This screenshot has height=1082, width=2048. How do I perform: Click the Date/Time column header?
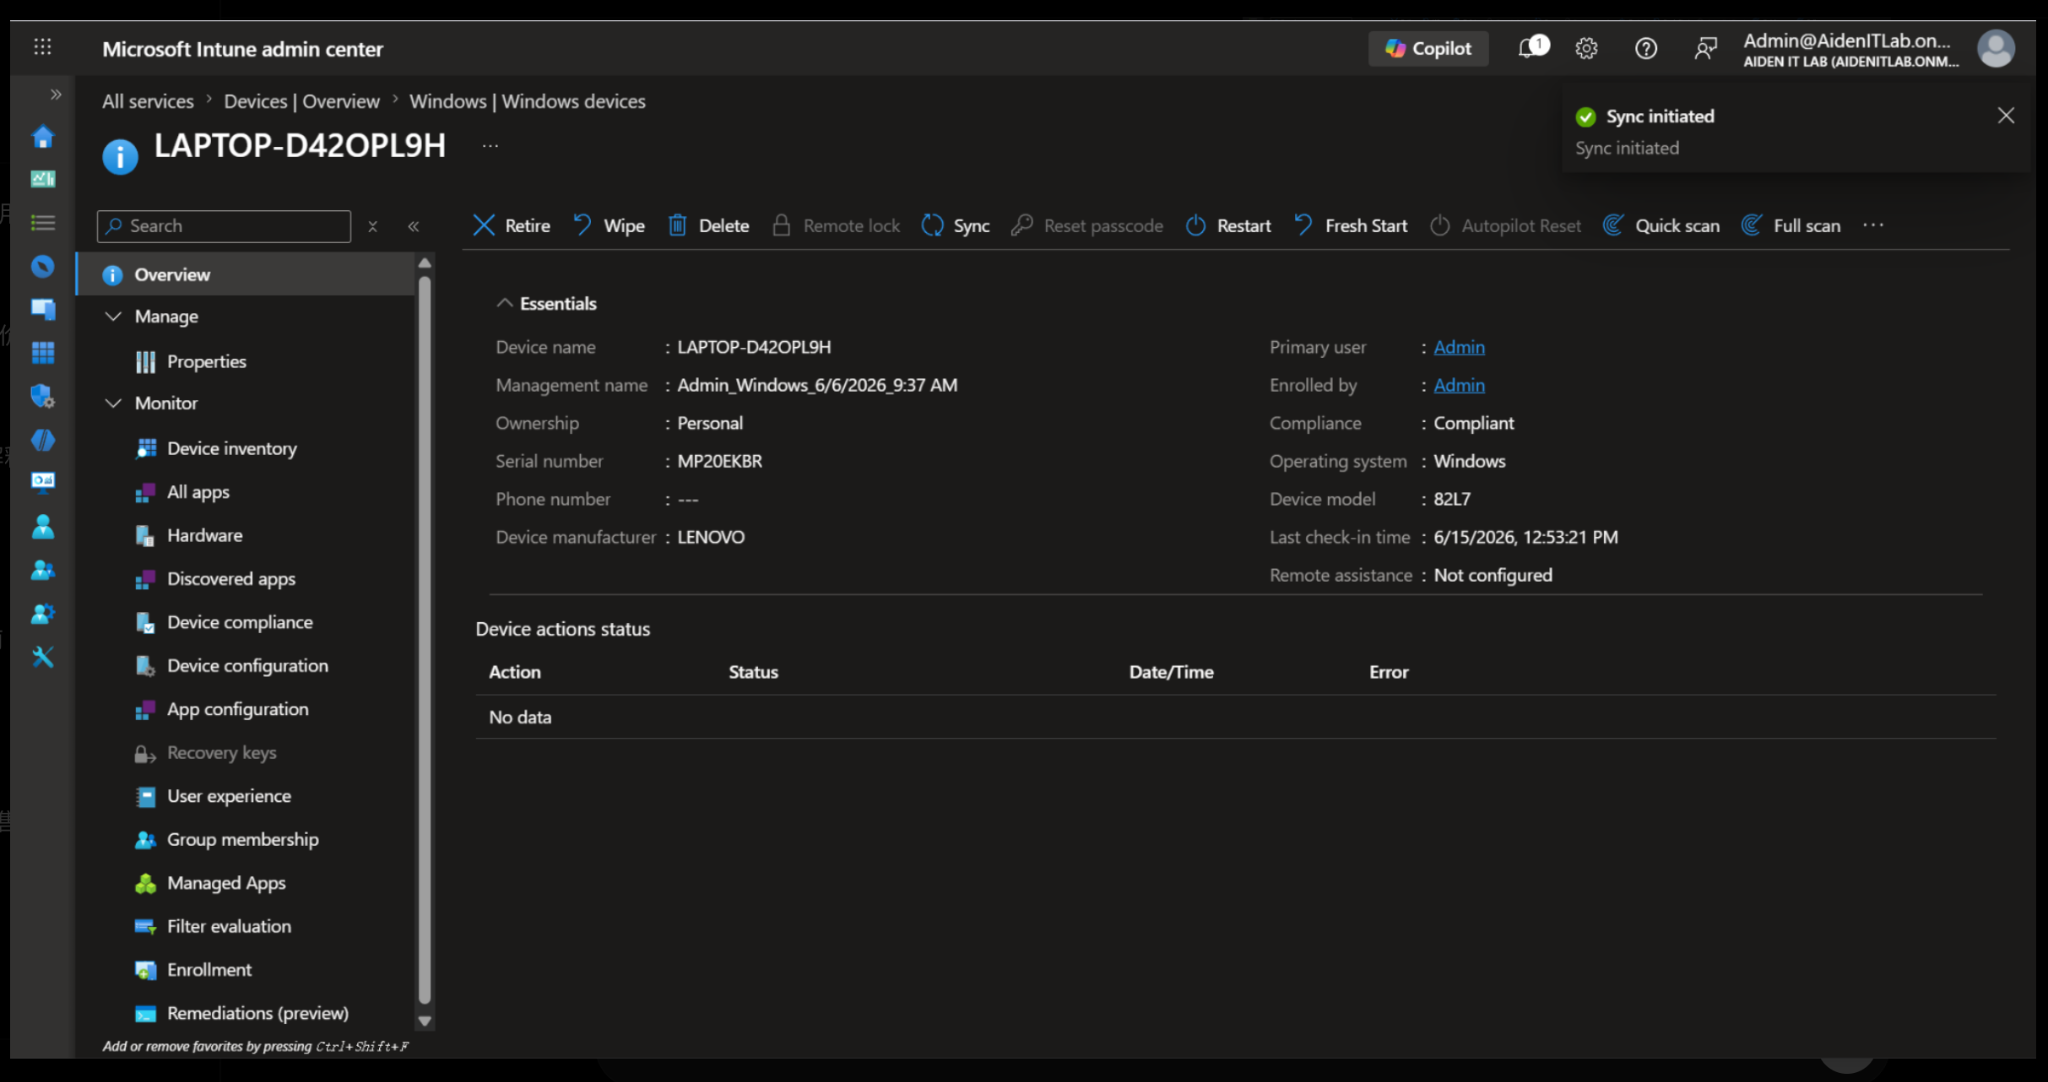click(x=1171, y=672)
